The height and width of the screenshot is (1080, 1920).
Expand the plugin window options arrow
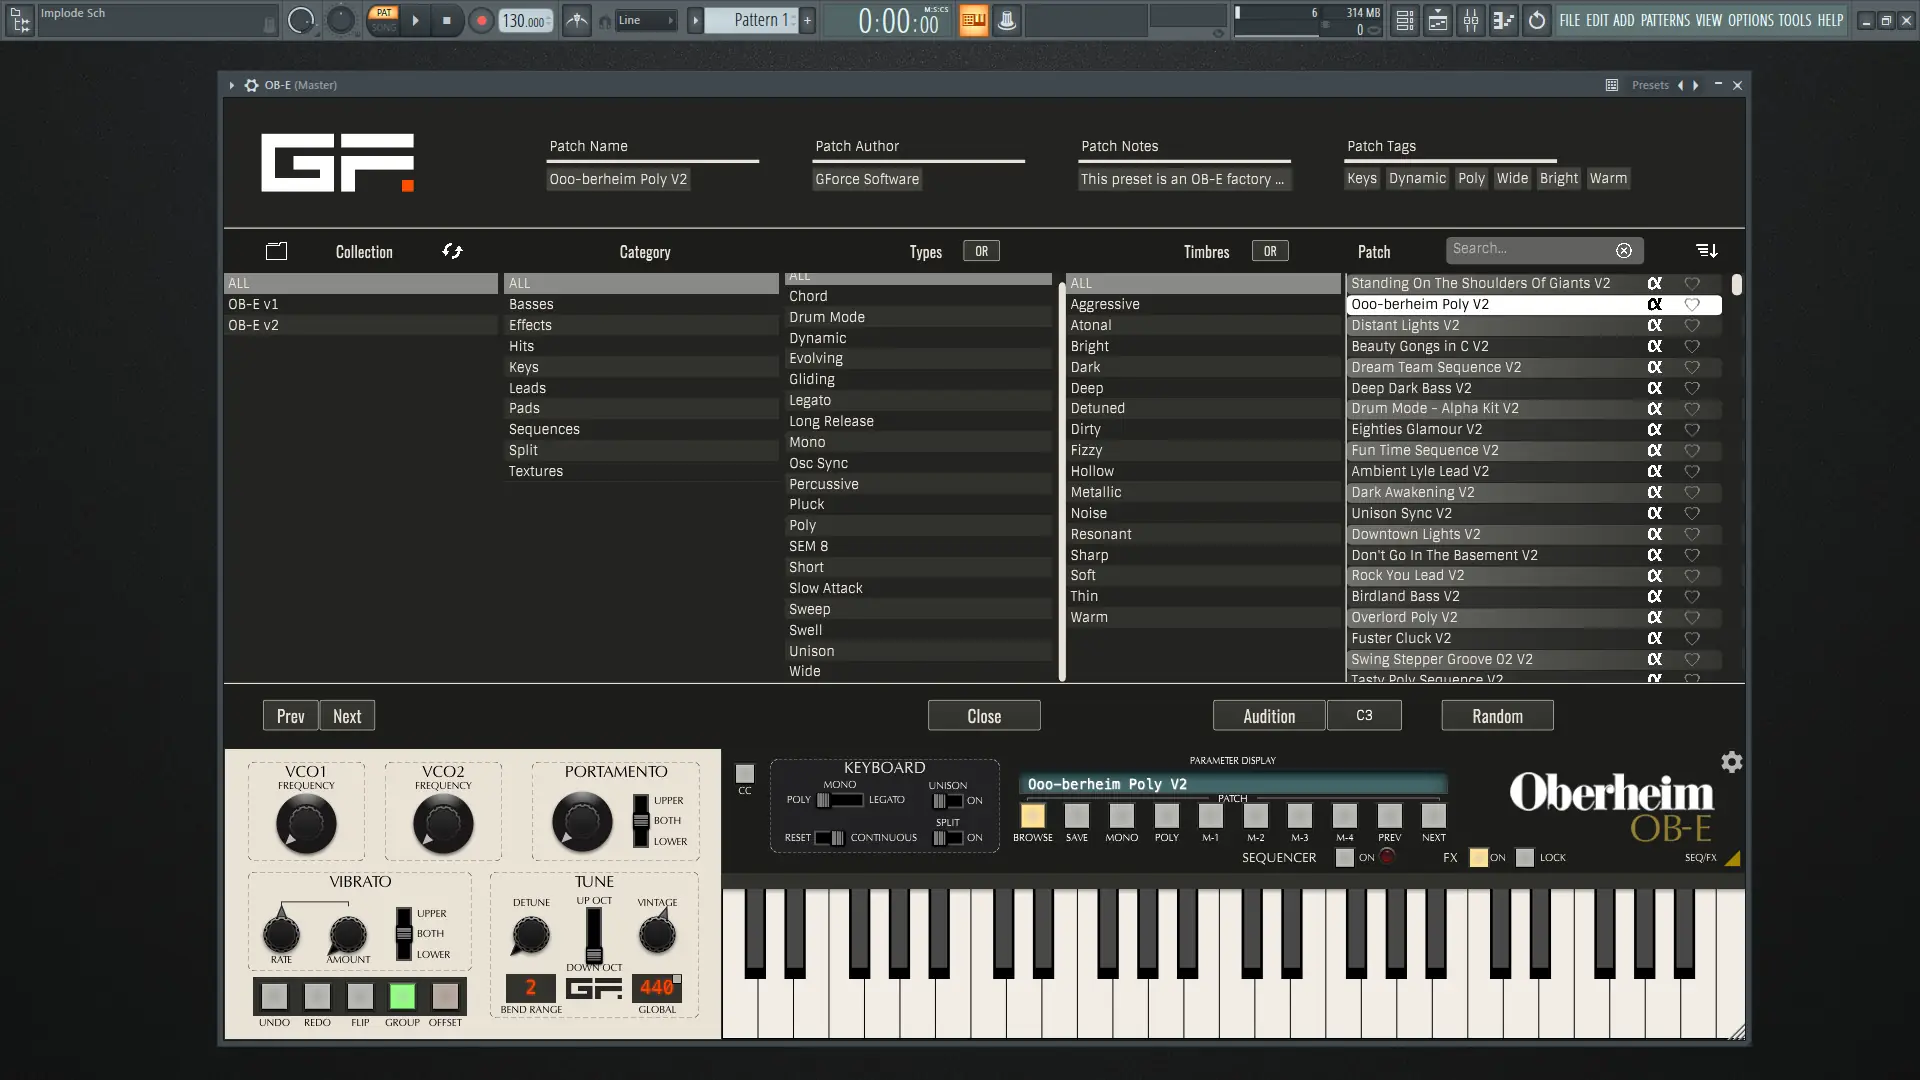click(x=231, y=85)
